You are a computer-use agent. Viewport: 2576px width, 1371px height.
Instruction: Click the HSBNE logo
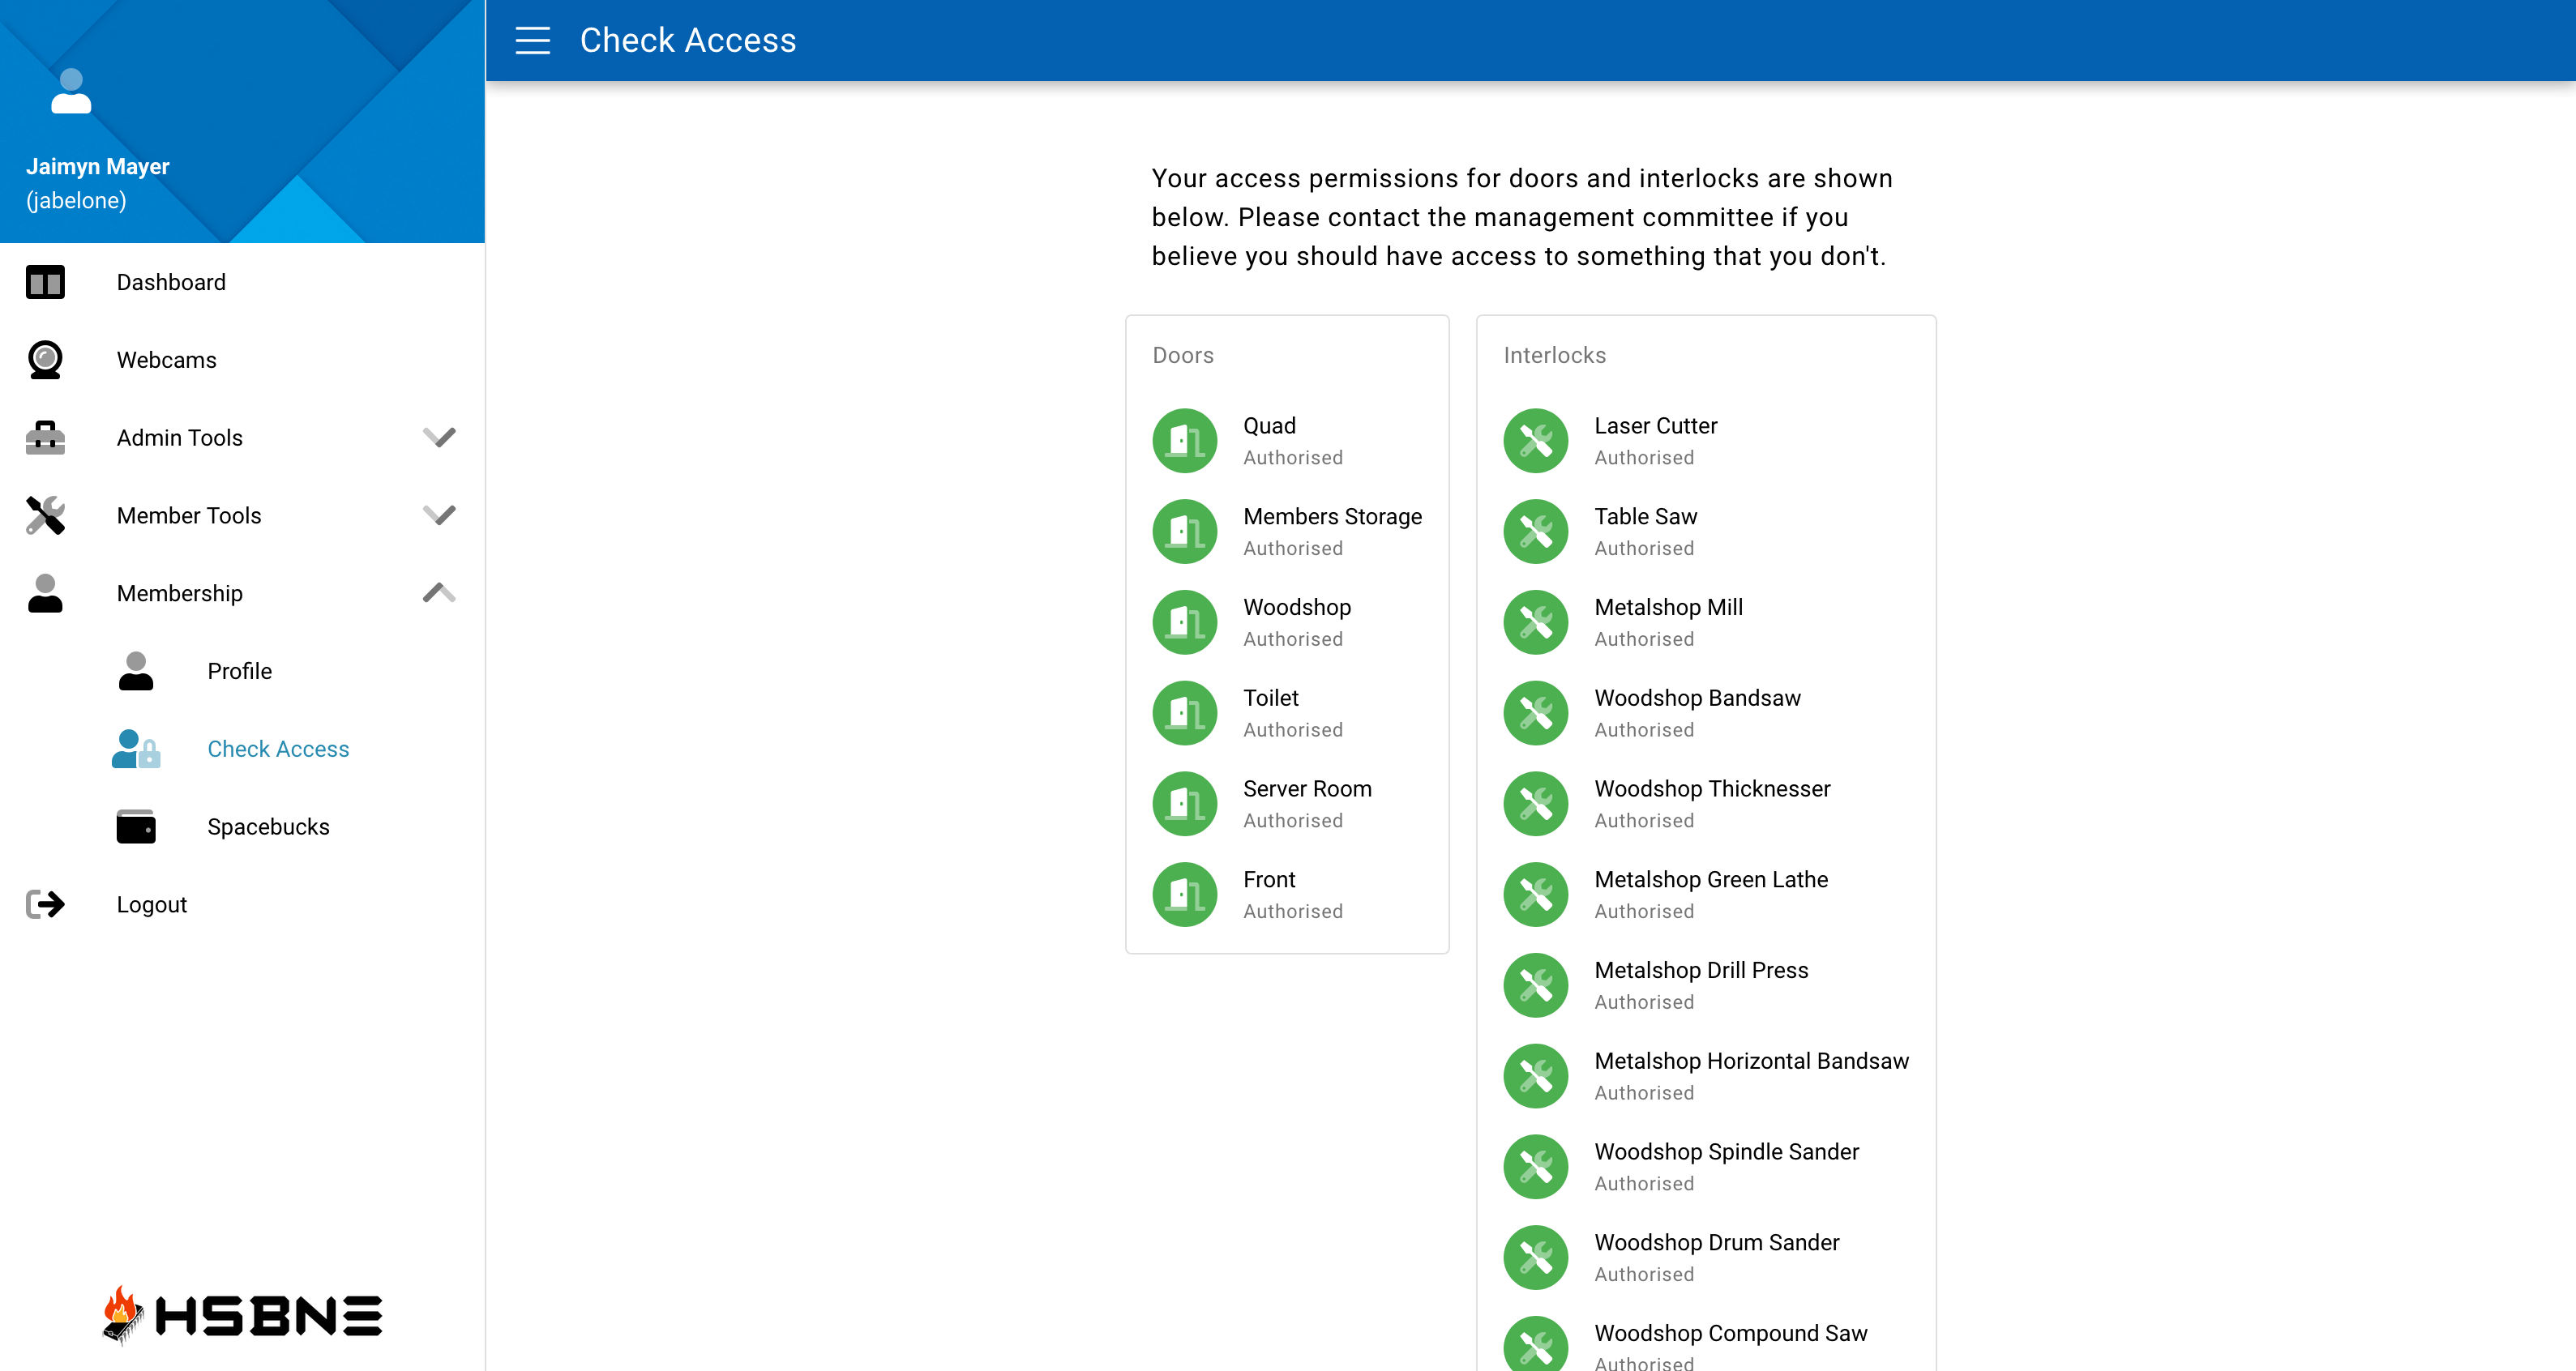tap(242, 1314)
